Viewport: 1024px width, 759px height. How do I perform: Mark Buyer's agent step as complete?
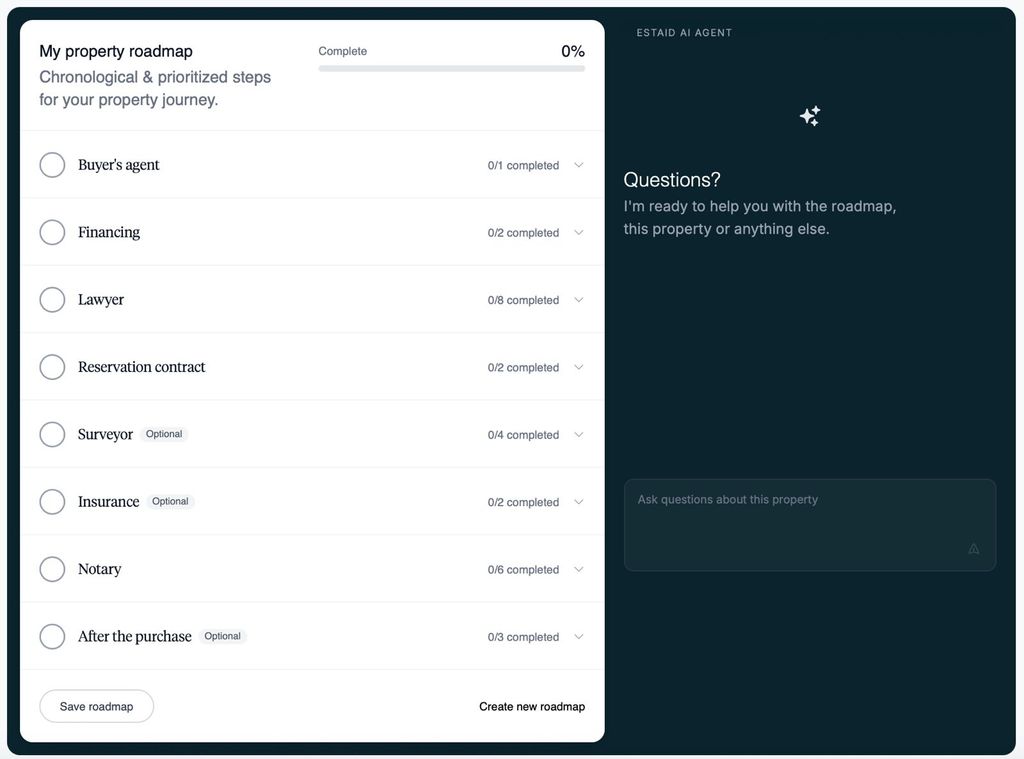pyautogui.click(x=52, y=165)
